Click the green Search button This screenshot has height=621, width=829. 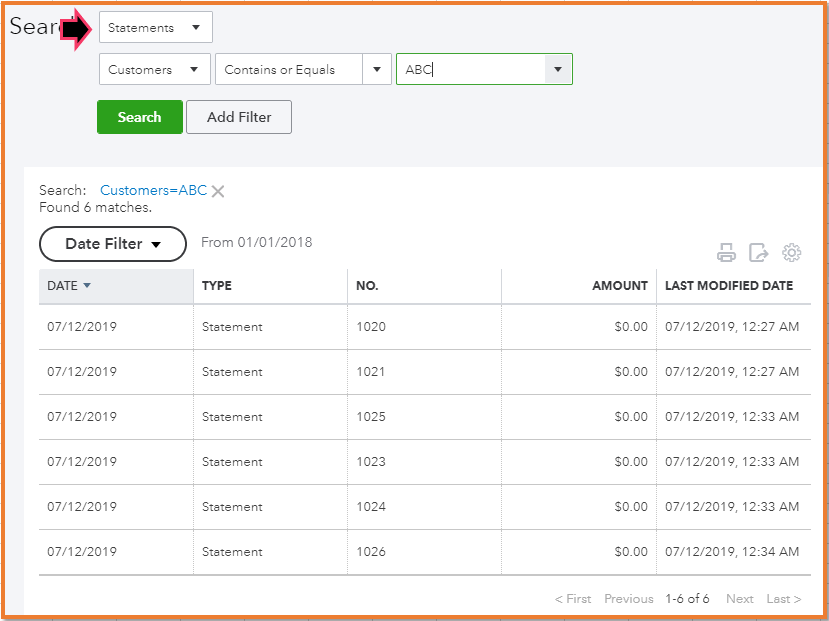tap(139, 117)
